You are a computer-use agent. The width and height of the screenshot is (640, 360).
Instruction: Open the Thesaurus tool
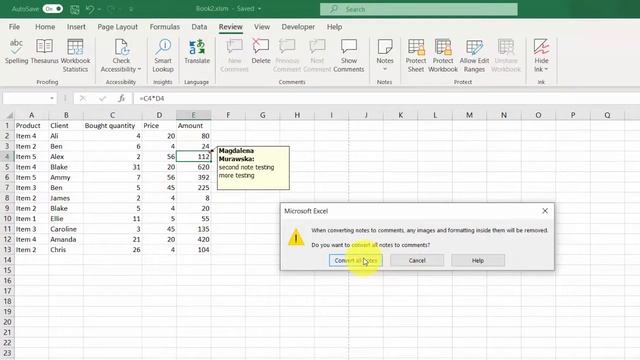point(44,52)
